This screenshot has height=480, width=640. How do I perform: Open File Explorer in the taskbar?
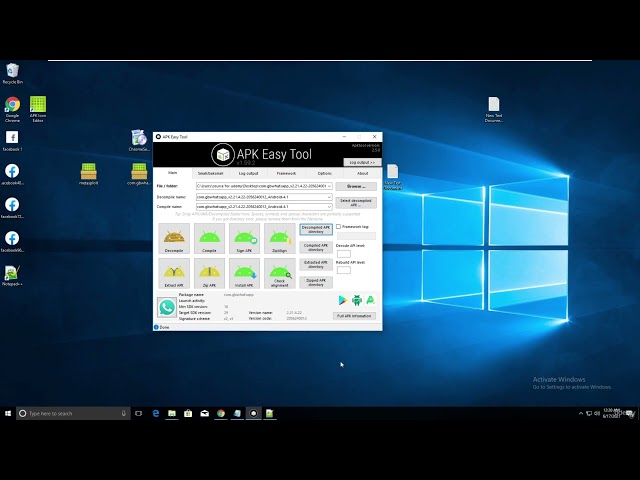coord(172,413)
